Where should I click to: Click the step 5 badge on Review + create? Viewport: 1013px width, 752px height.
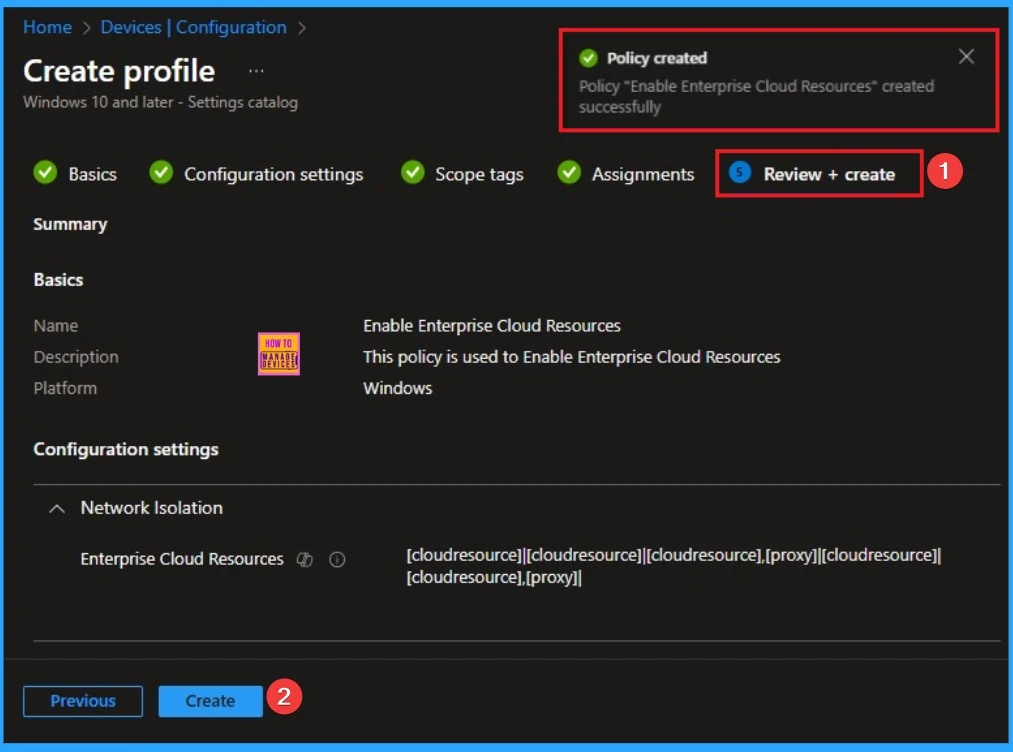pos(738,173)
